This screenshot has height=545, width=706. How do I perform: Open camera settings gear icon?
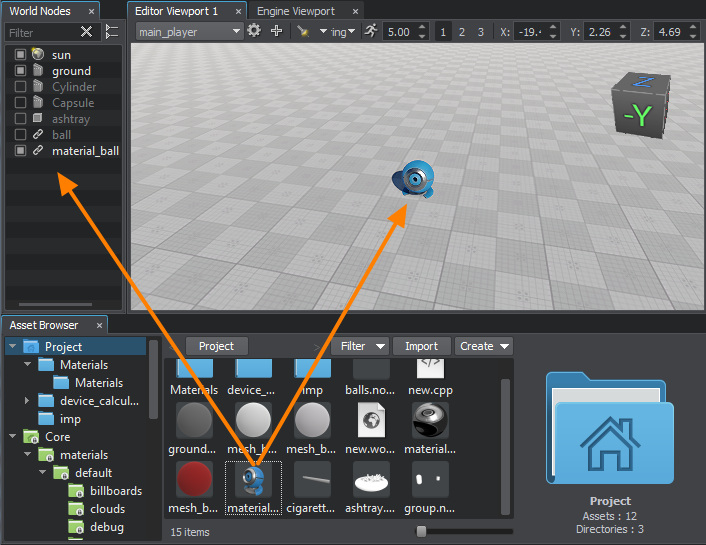[x=254, y=31]
